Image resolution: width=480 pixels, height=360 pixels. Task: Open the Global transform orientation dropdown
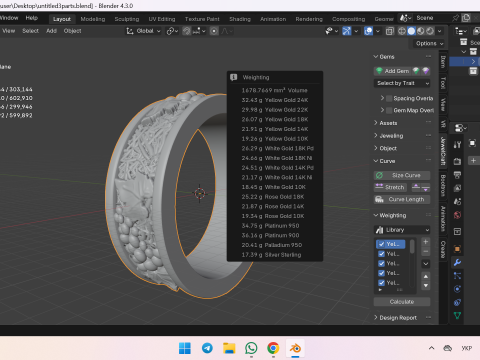click(143, 31)
